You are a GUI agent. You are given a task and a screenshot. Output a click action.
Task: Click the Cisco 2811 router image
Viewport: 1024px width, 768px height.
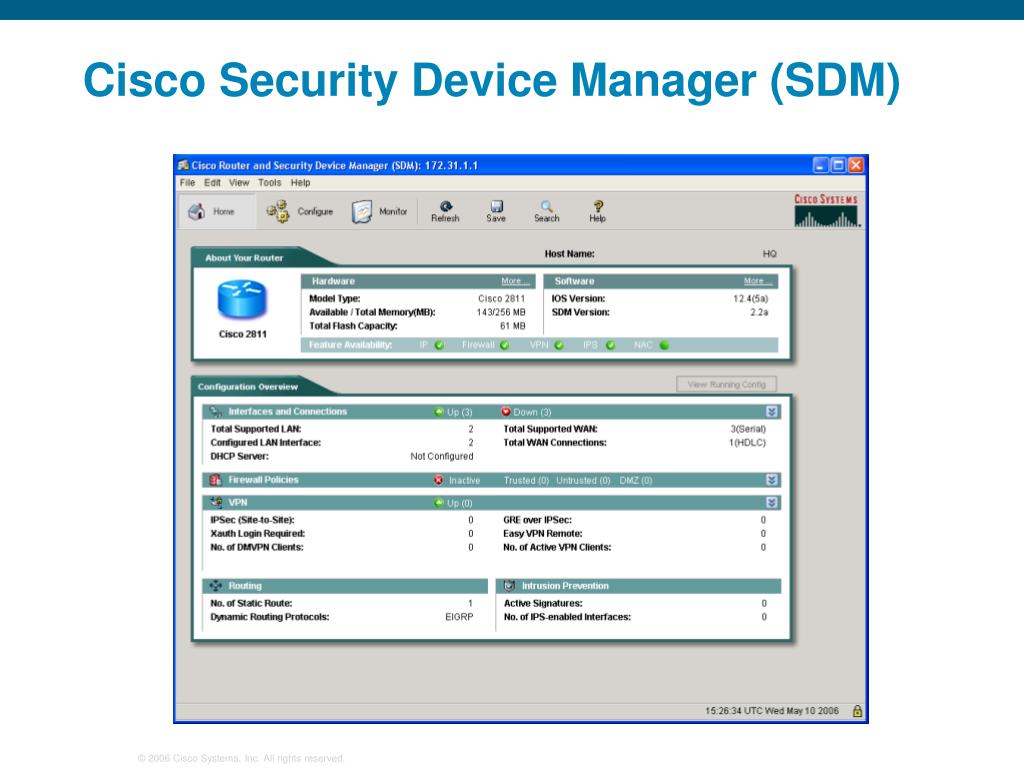pos(242,300)
